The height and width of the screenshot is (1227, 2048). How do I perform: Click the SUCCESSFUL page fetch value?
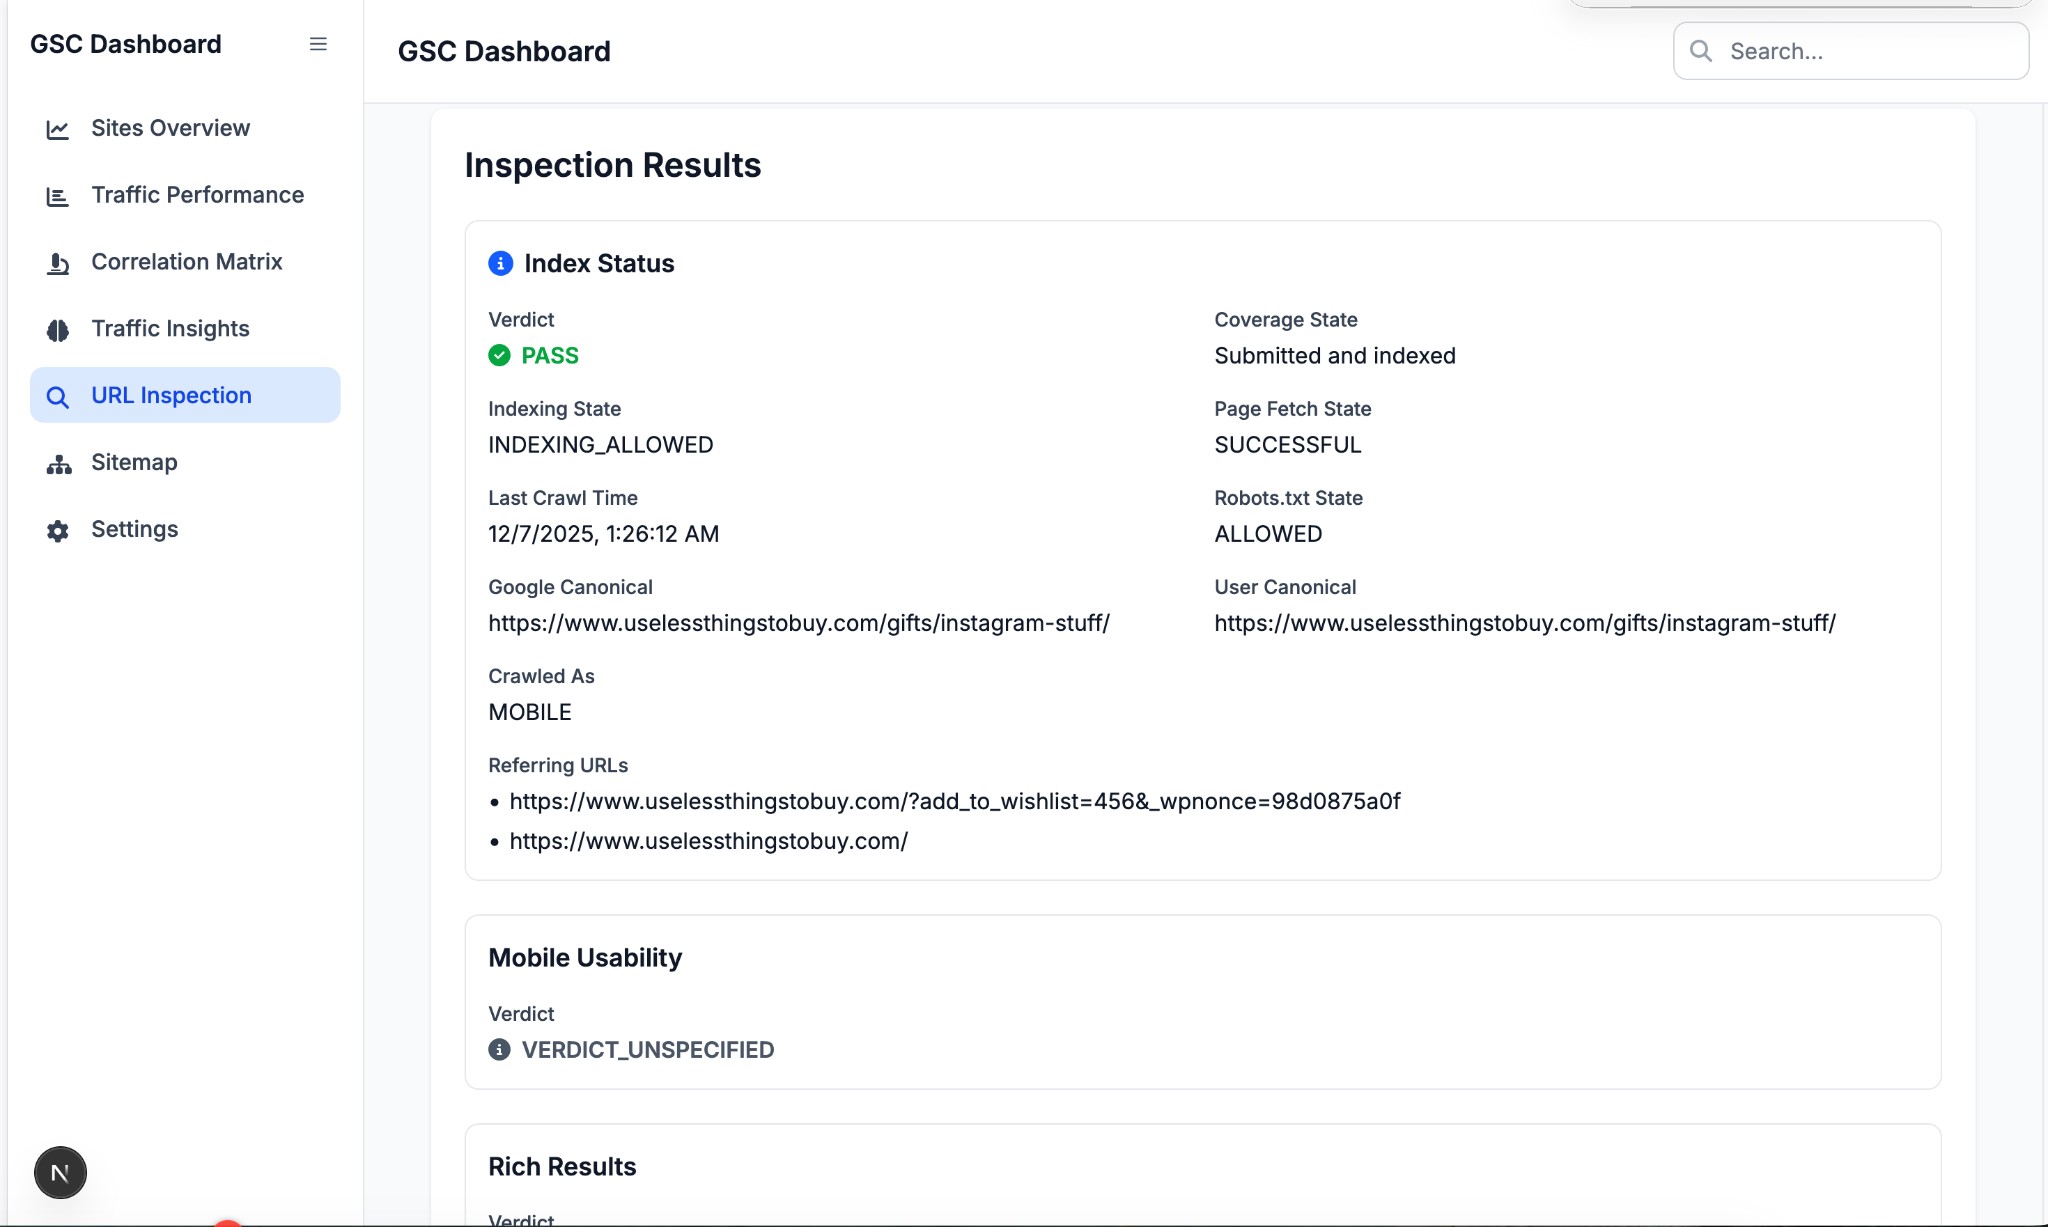(1288, 445)
